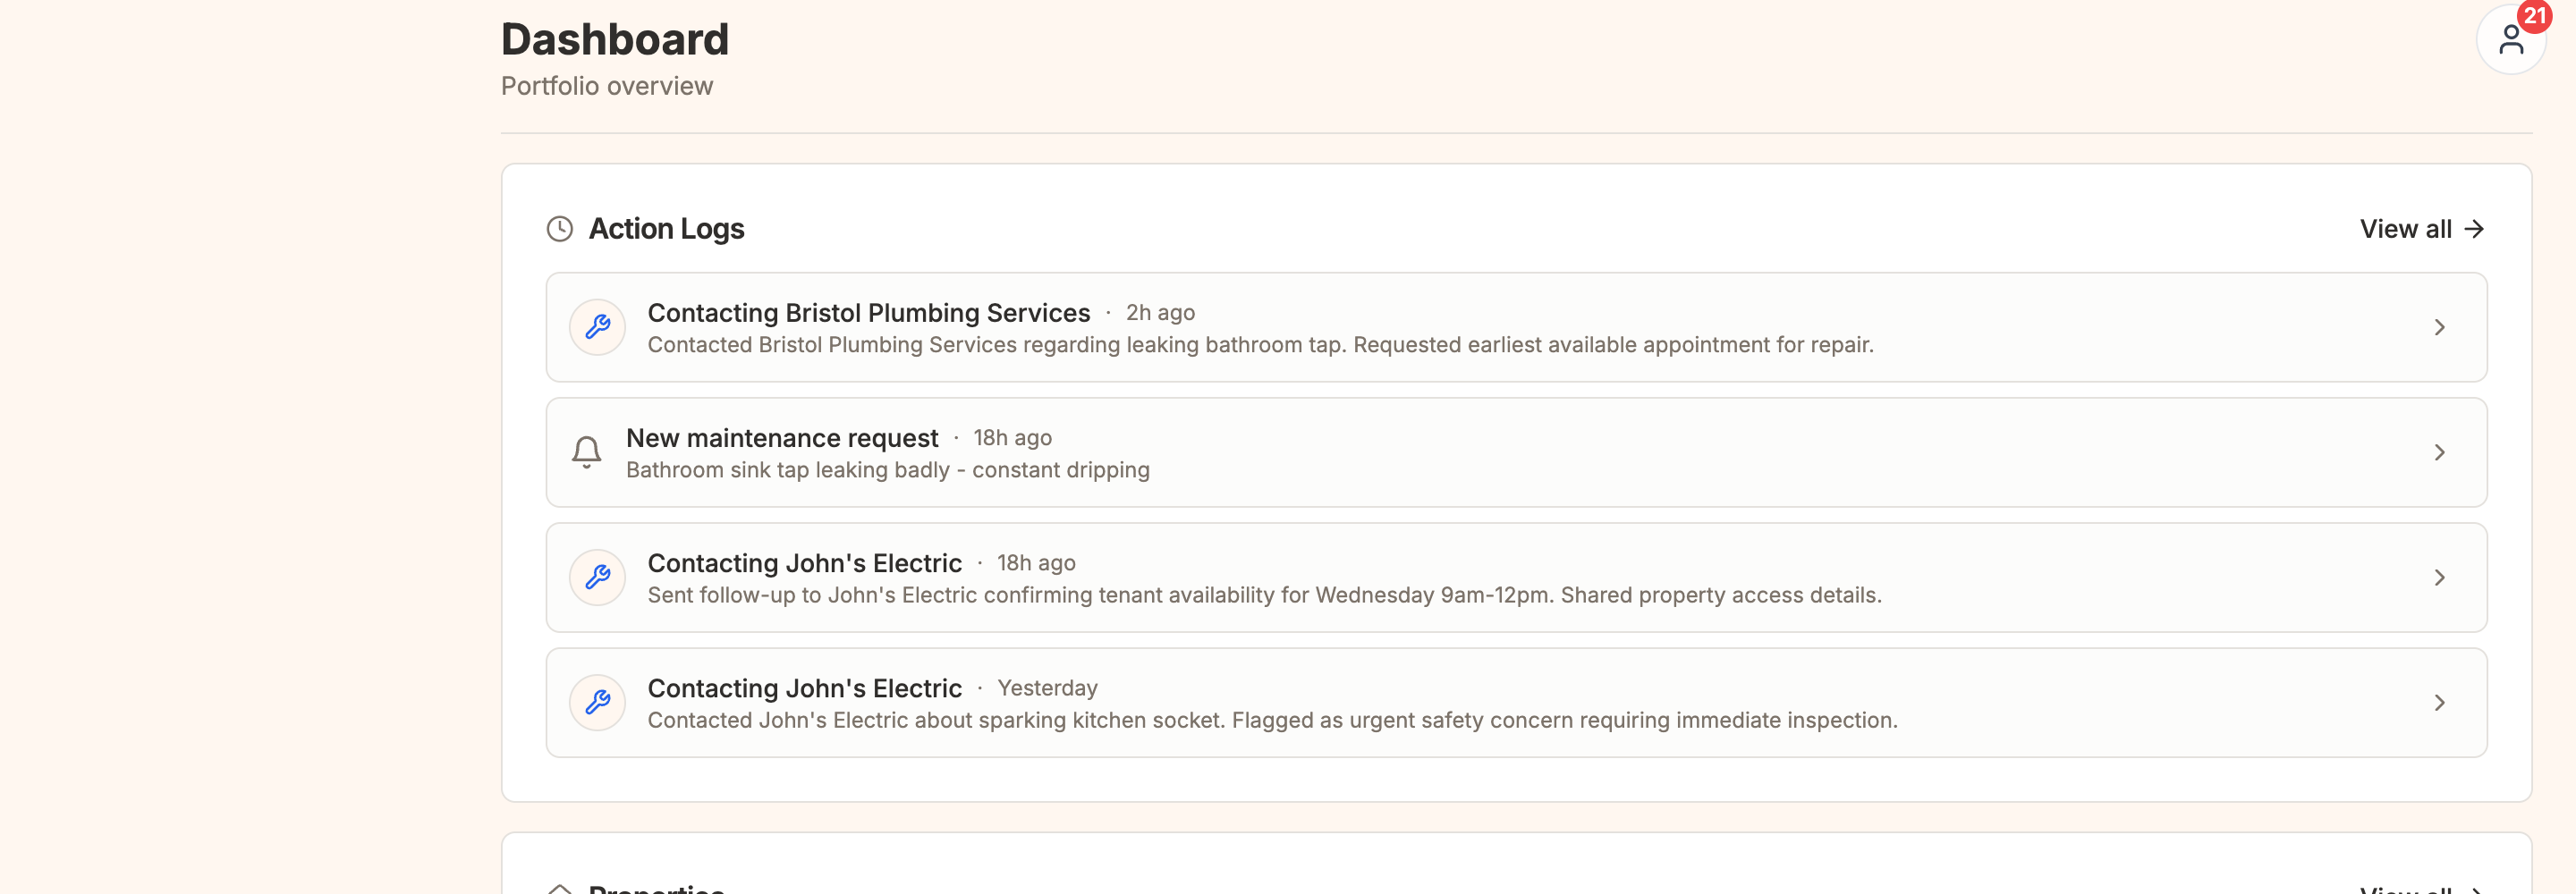This screenshot has width=2576, height=894.
Task: Expand the Bristol Plumbing Services entry chevron
Action: [2440, 327]
